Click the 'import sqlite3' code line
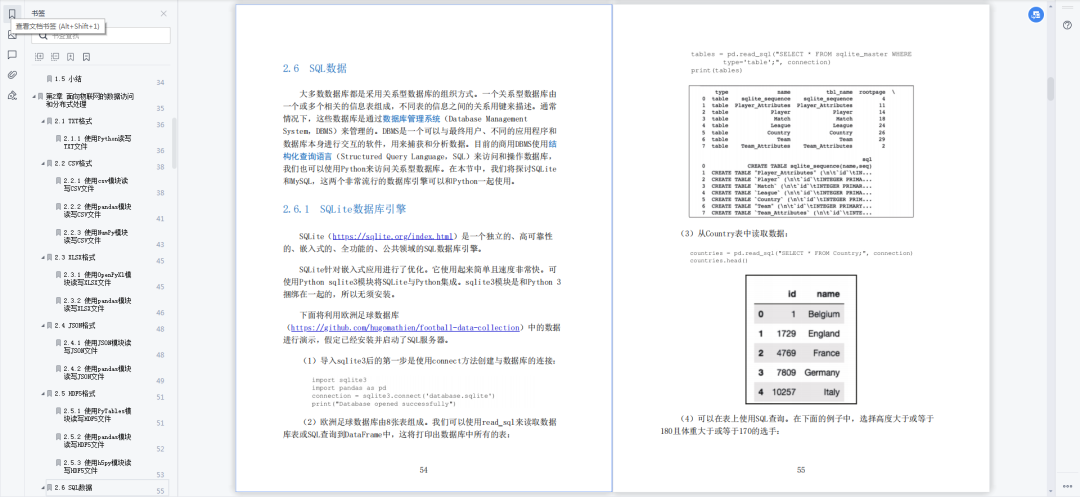This screenshot has width=1080, height=497. (x=339, y=379)
